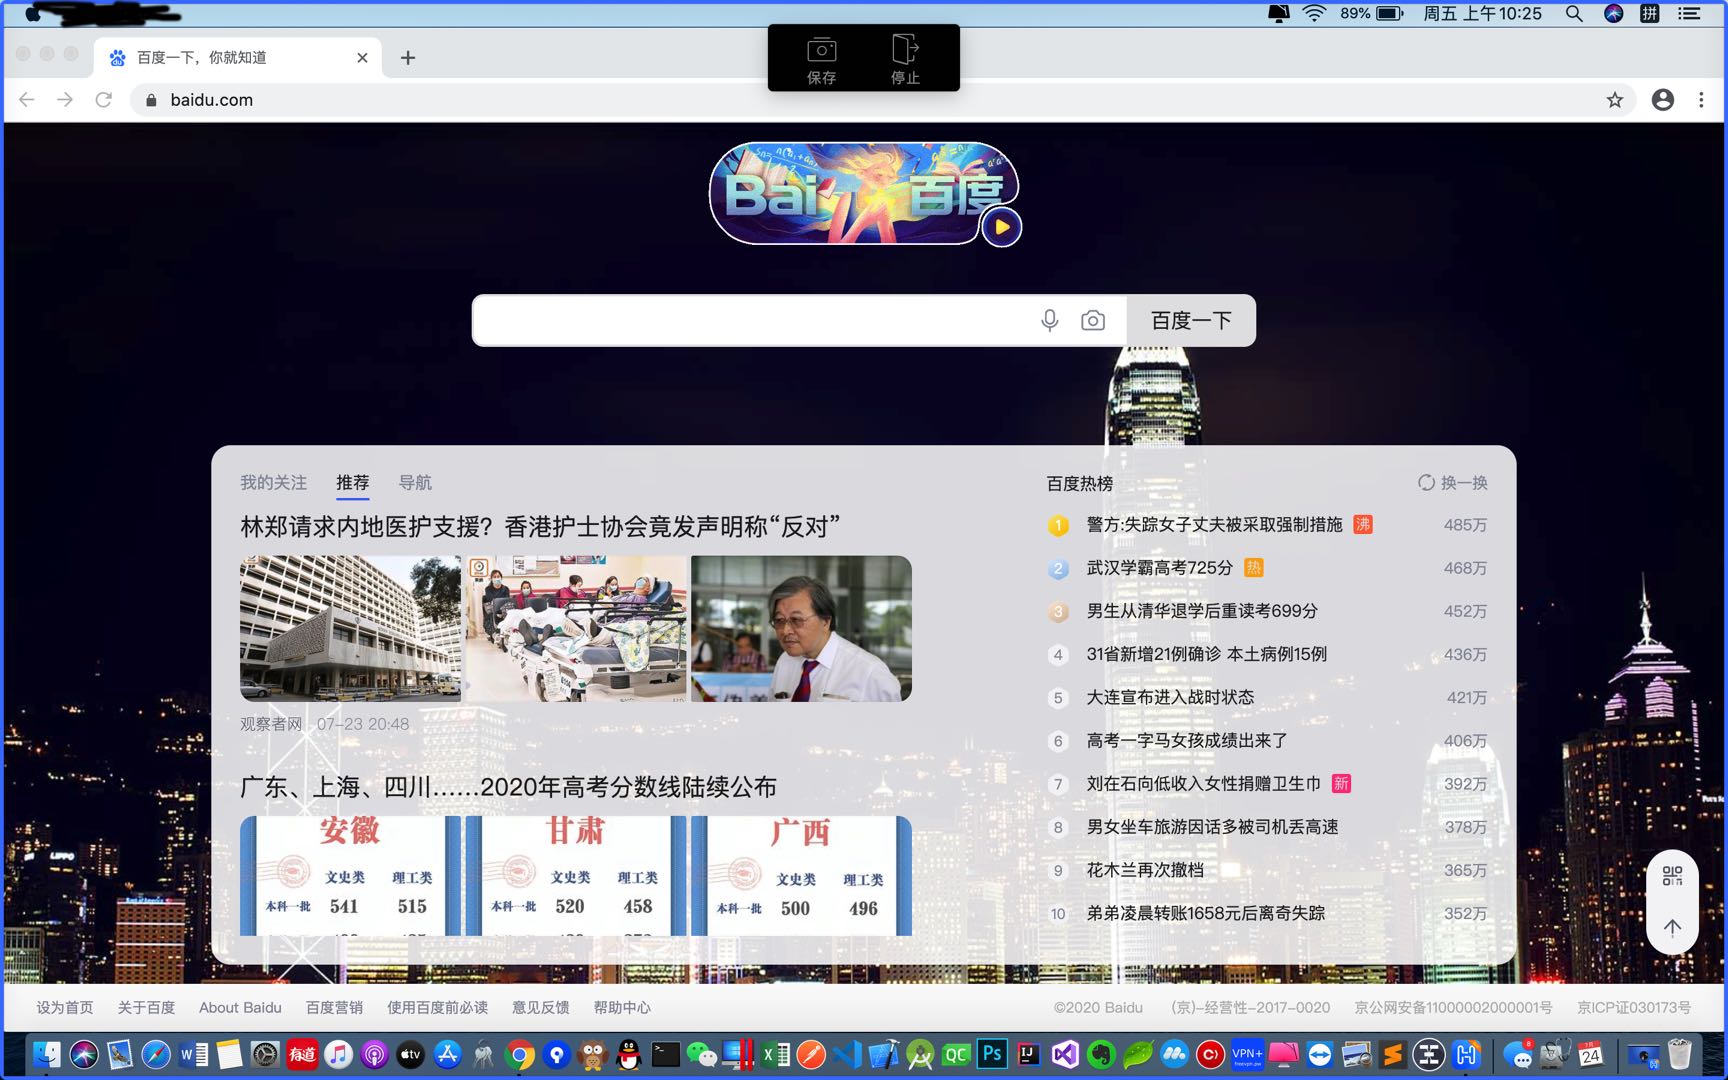Click the 百度营销 footer link

click(x=334, y=1007)
